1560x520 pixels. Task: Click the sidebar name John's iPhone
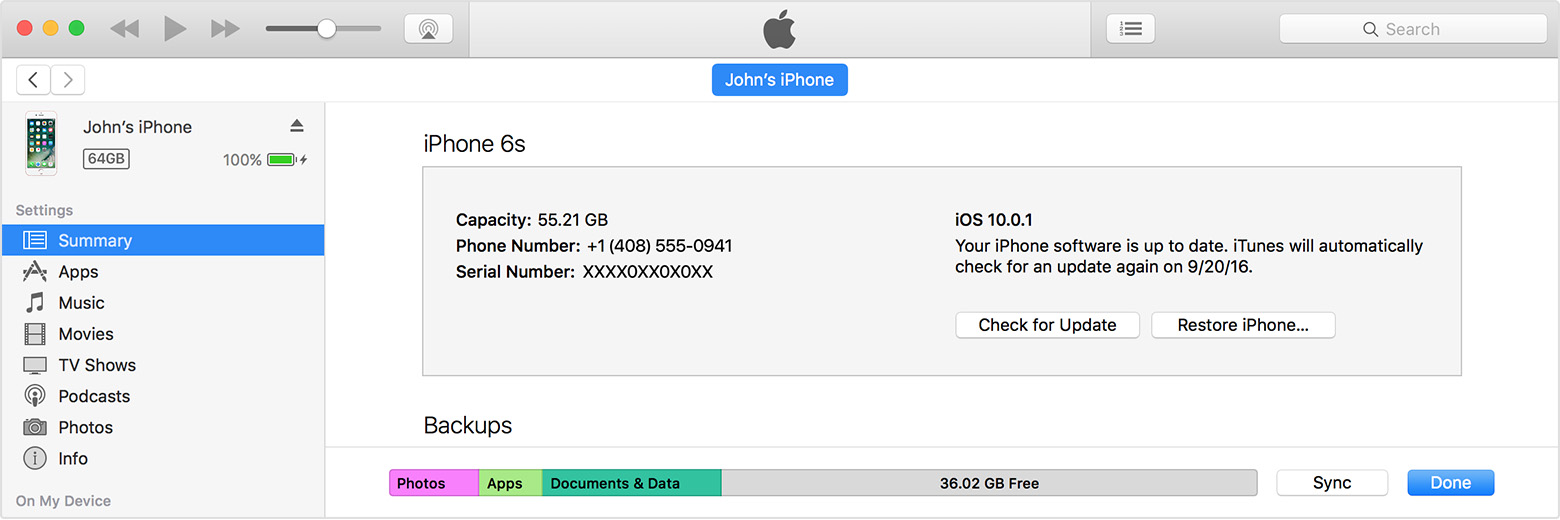(x=137, y=127)
